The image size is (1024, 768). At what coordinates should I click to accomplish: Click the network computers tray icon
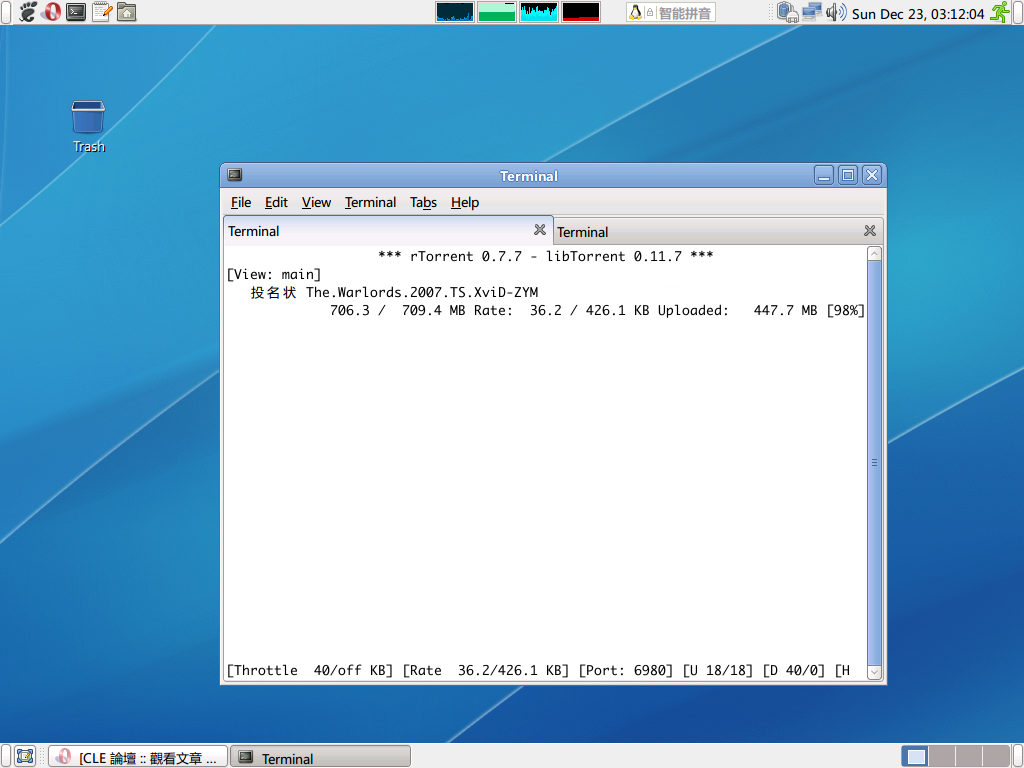812,12
